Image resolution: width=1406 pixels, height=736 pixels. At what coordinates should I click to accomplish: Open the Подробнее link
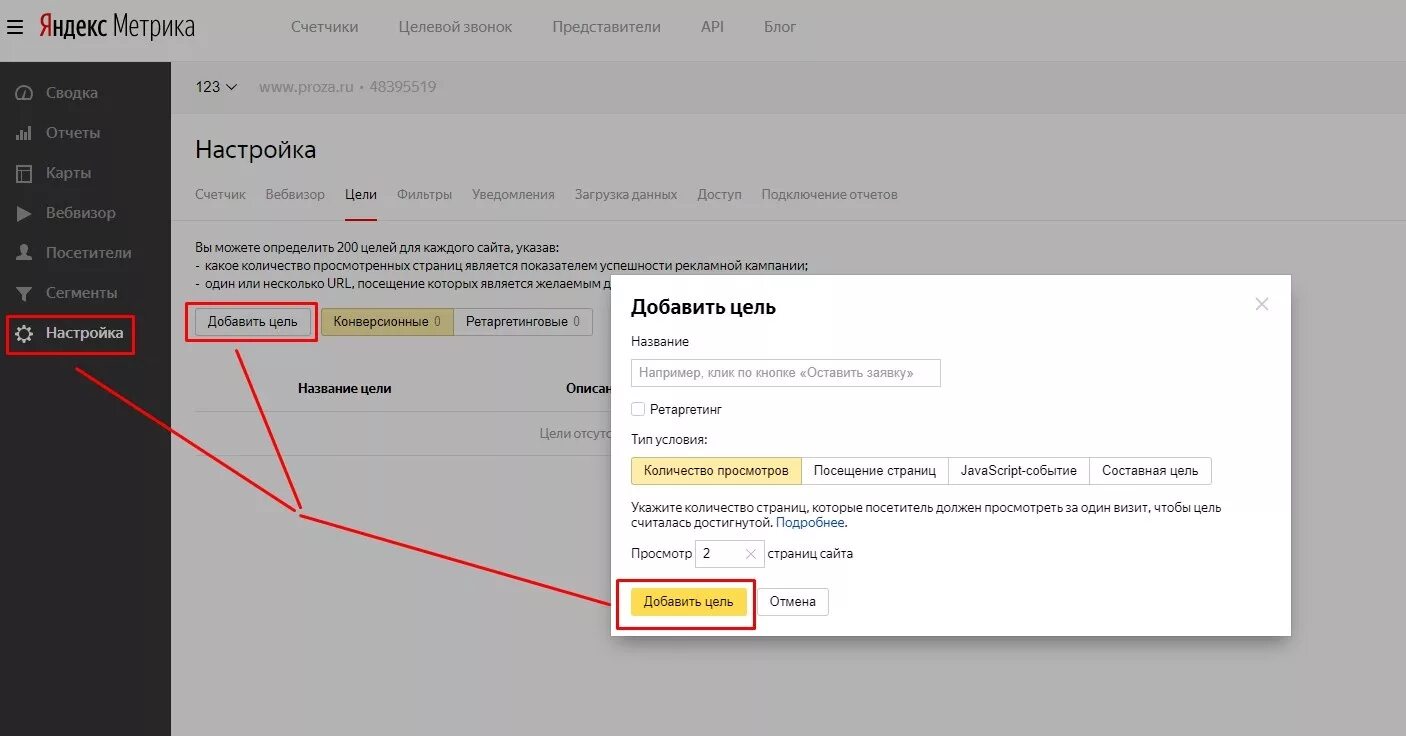point(810,523)
